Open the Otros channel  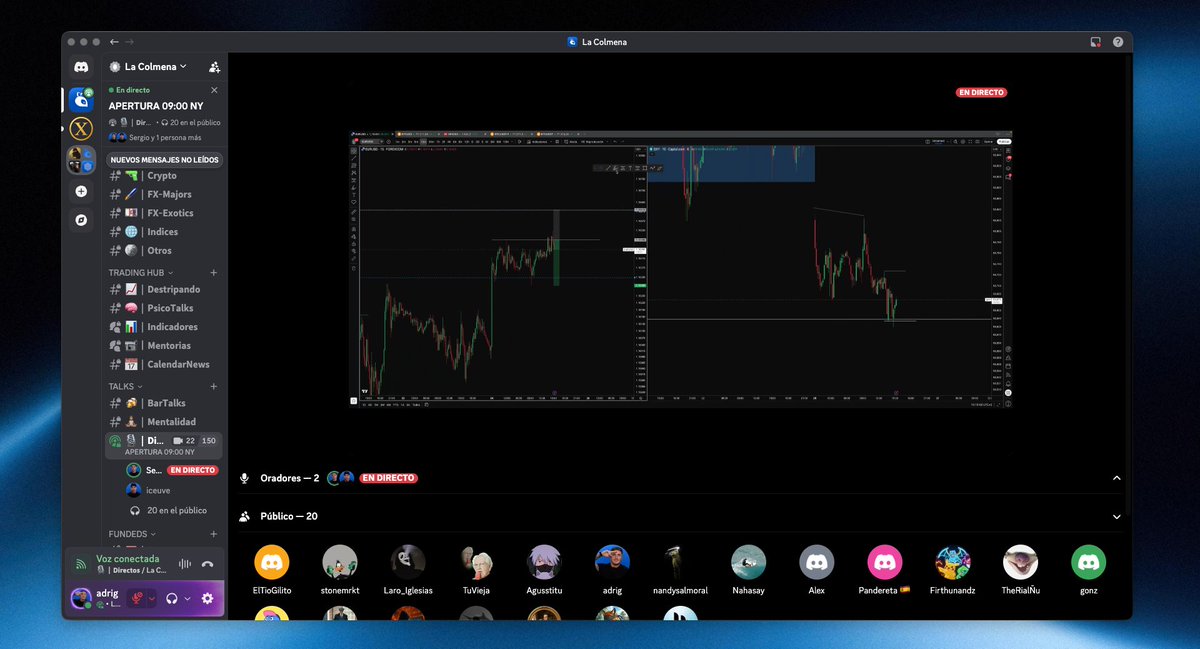pos(164,251)
